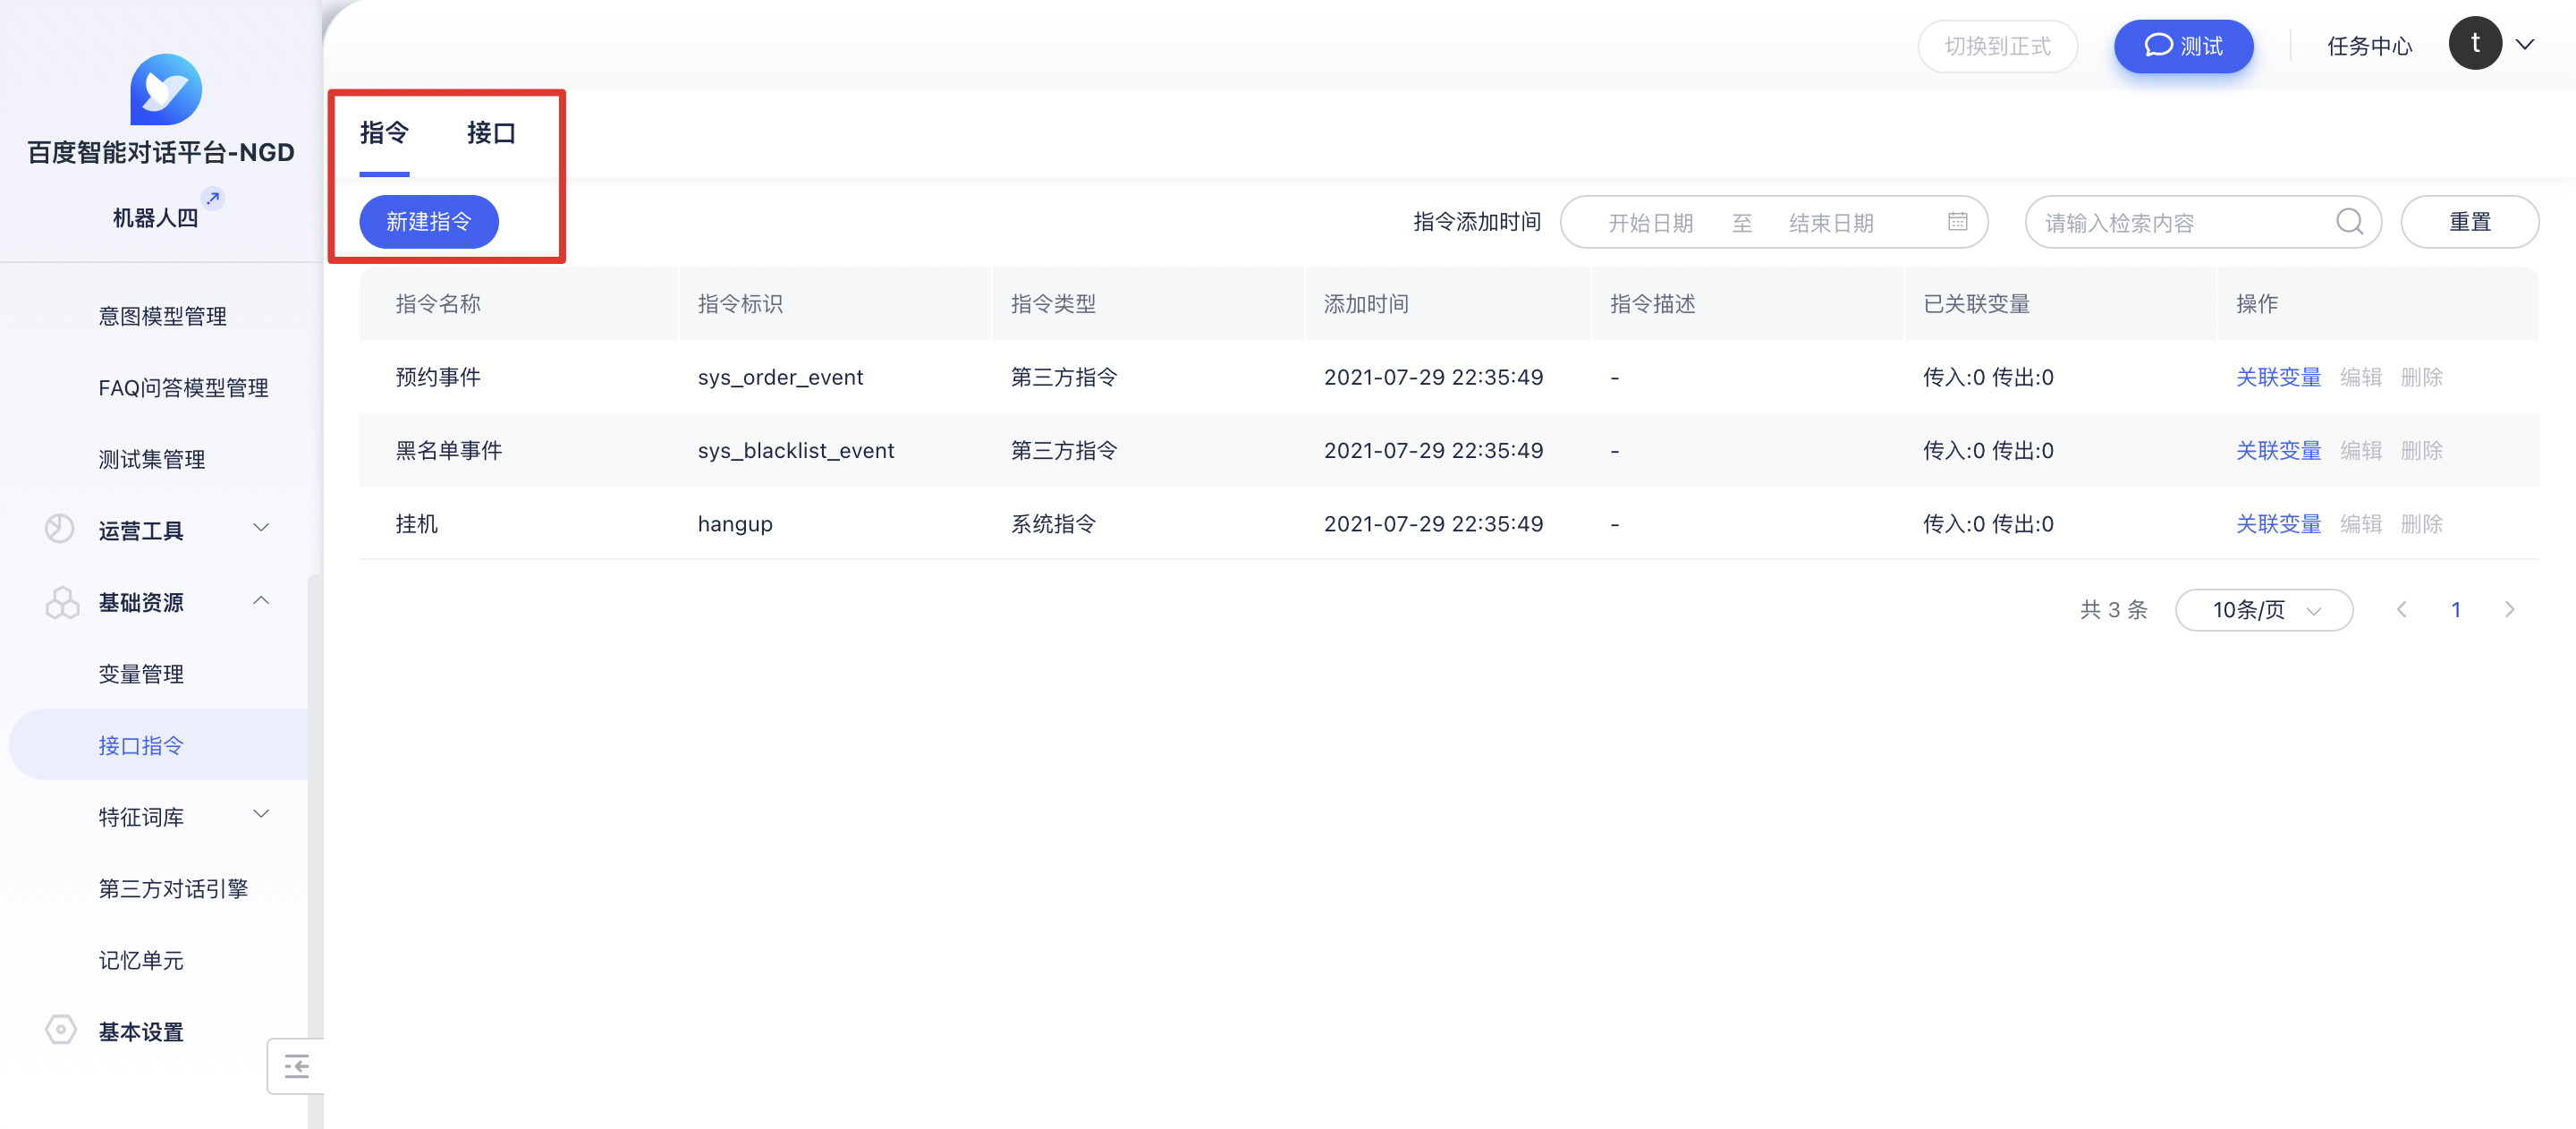Viewport: 2576px width, 1129px height.
Task: Switch to the 接口 tab
Action: 491,133
